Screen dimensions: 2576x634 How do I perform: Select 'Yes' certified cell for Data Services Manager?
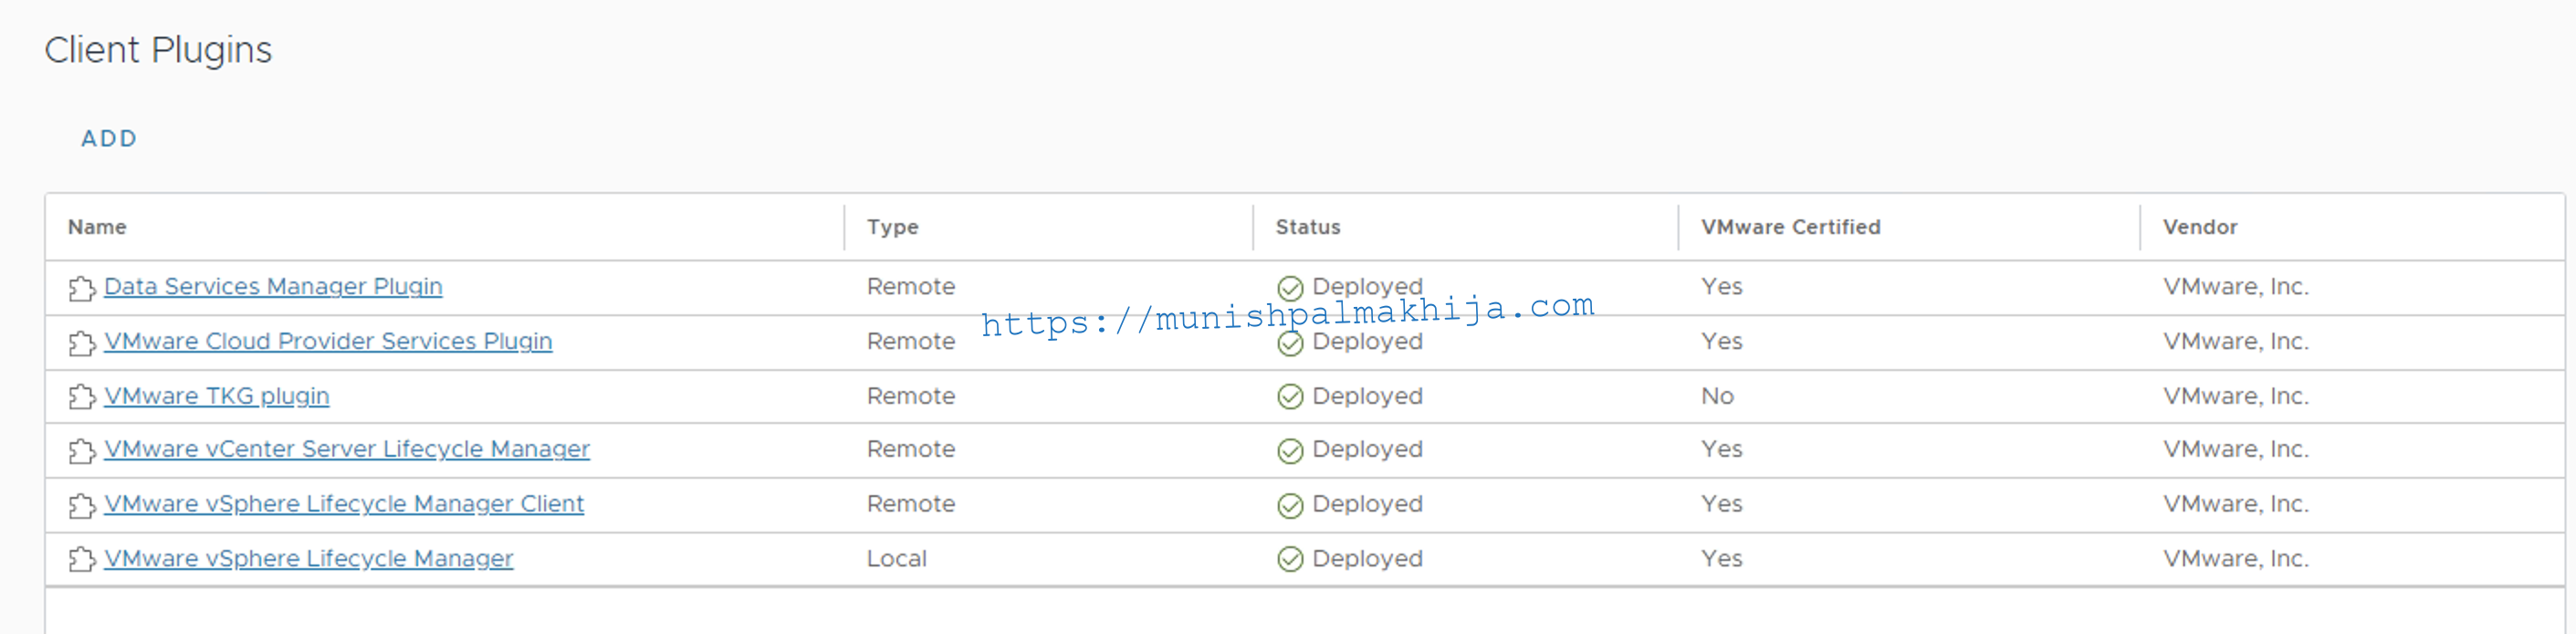tap(1721, 287)
